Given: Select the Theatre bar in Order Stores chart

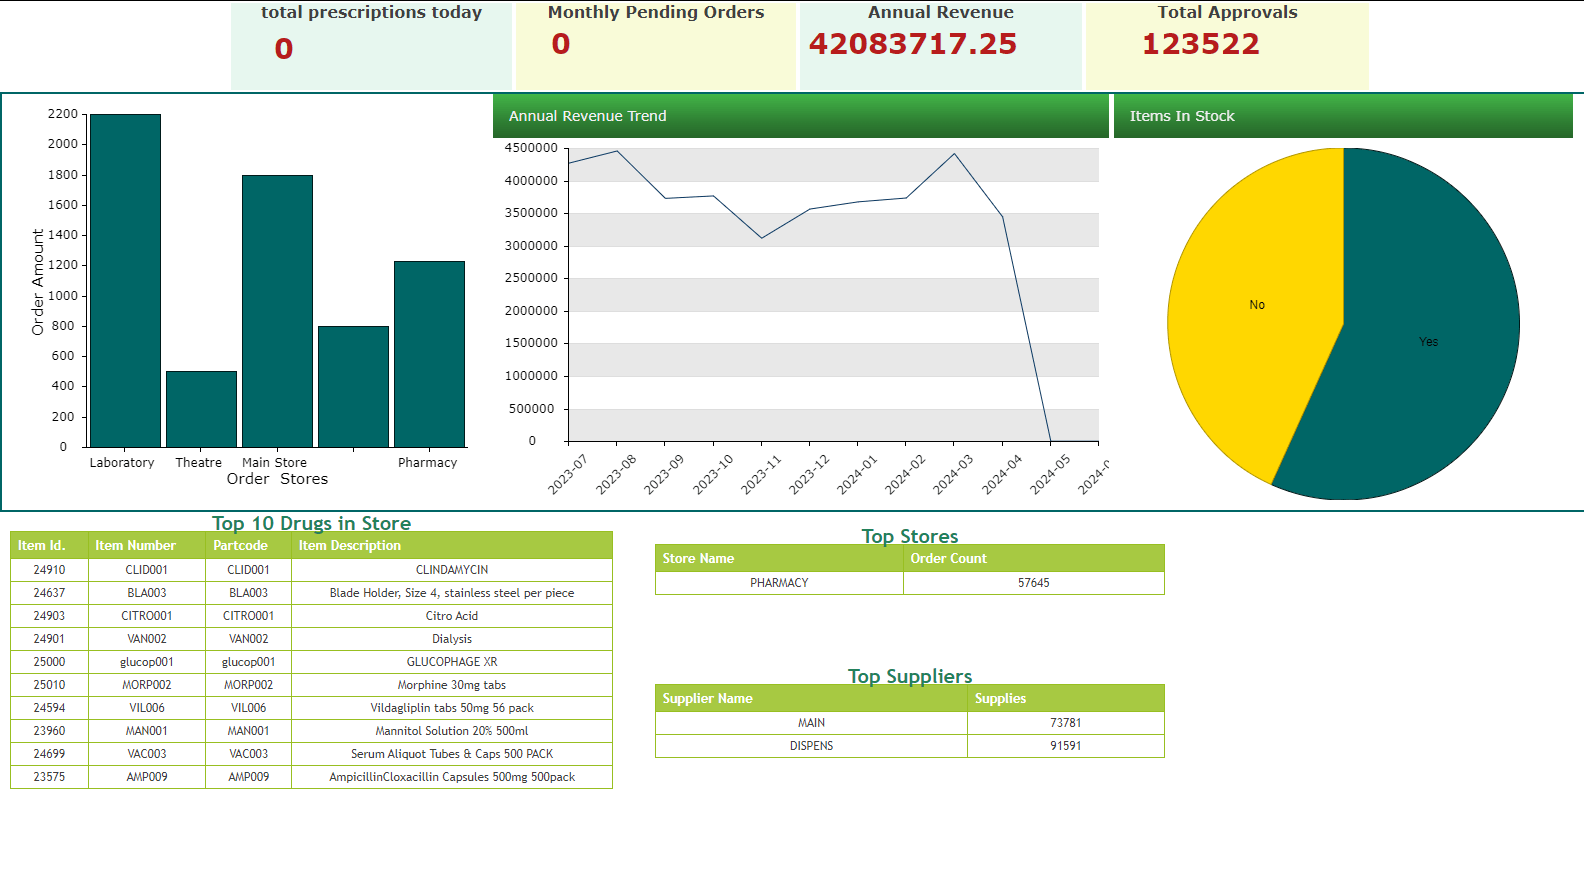Looking at the screenshot, I should coord(201,409).
